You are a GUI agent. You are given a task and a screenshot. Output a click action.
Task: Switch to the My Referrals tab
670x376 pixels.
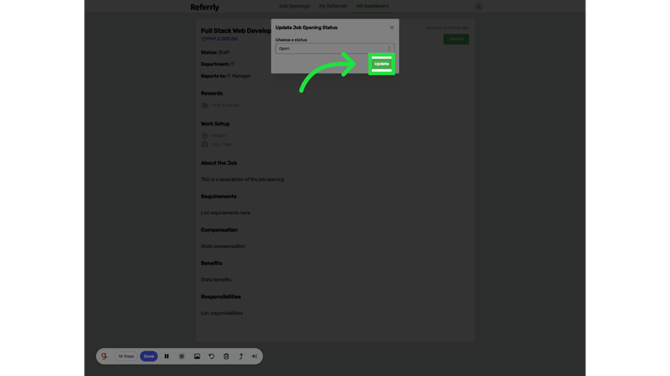333,6
